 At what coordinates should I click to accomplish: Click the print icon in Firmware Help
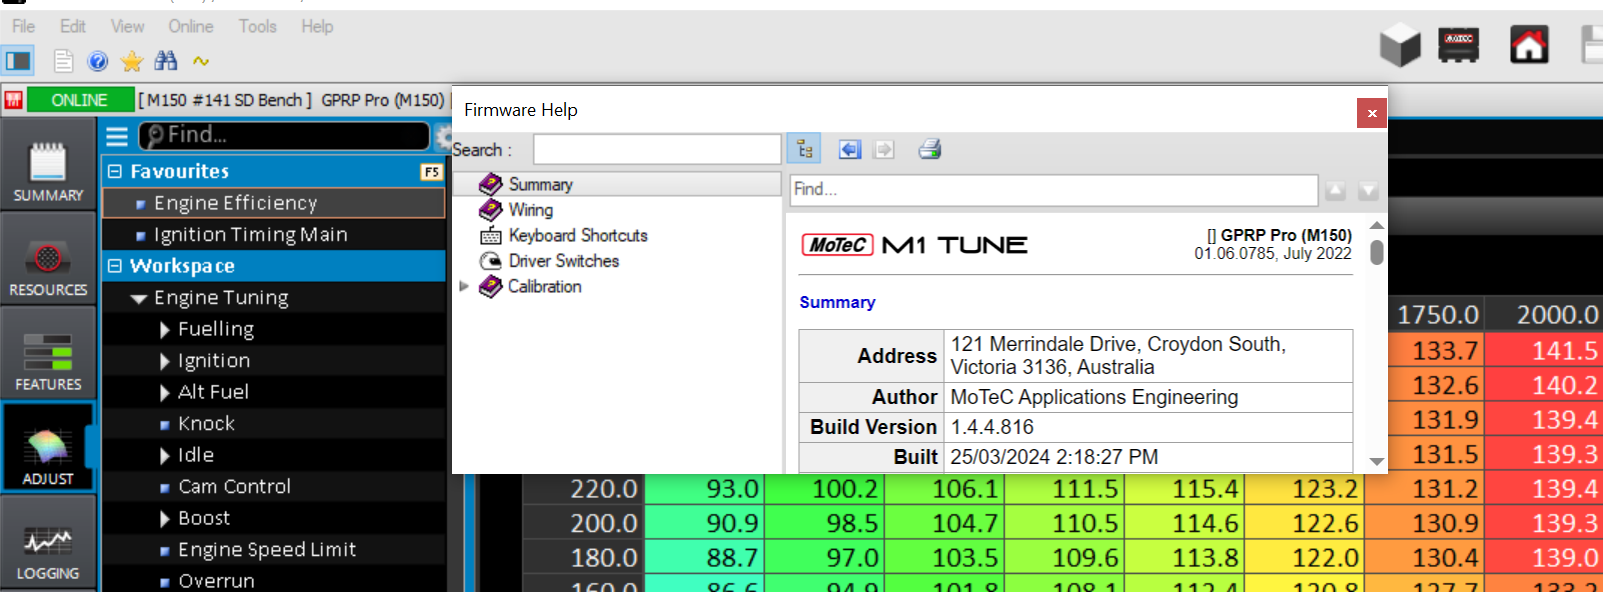click(x=930, y=149)
